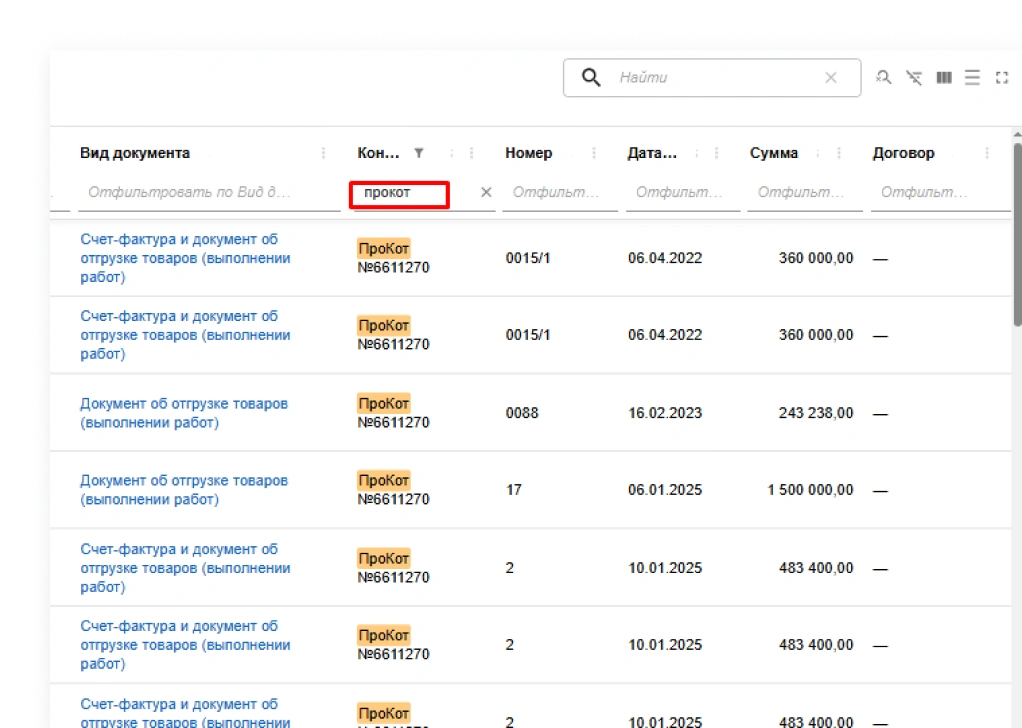Clear the Найти search box
The height and width of the screenshot is (728, 1022).
830,78
